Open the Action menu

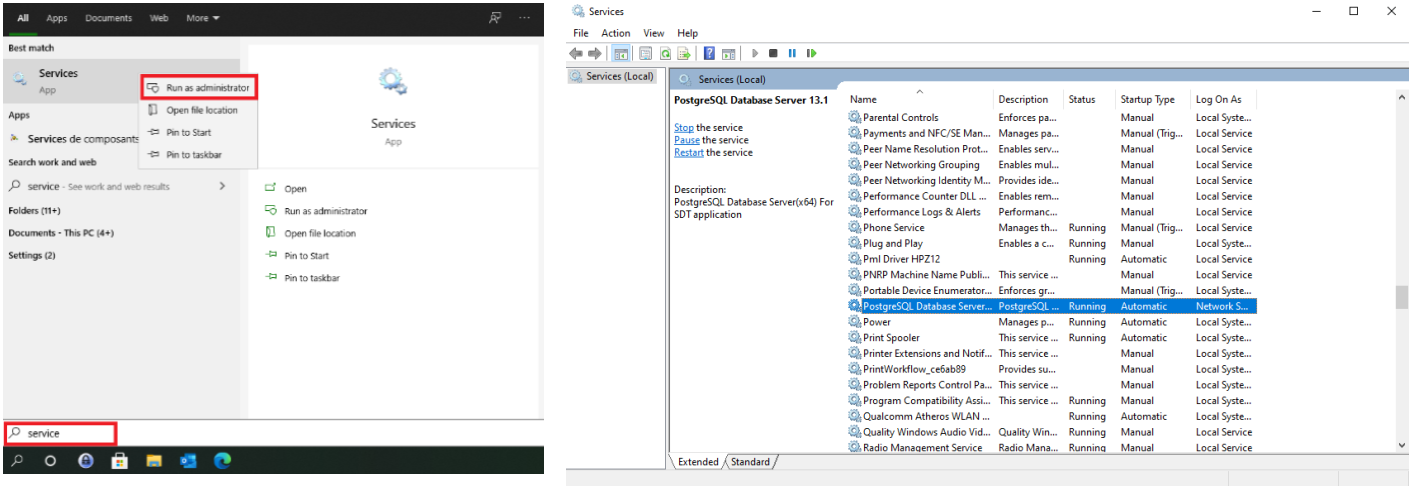pos(616,33)
